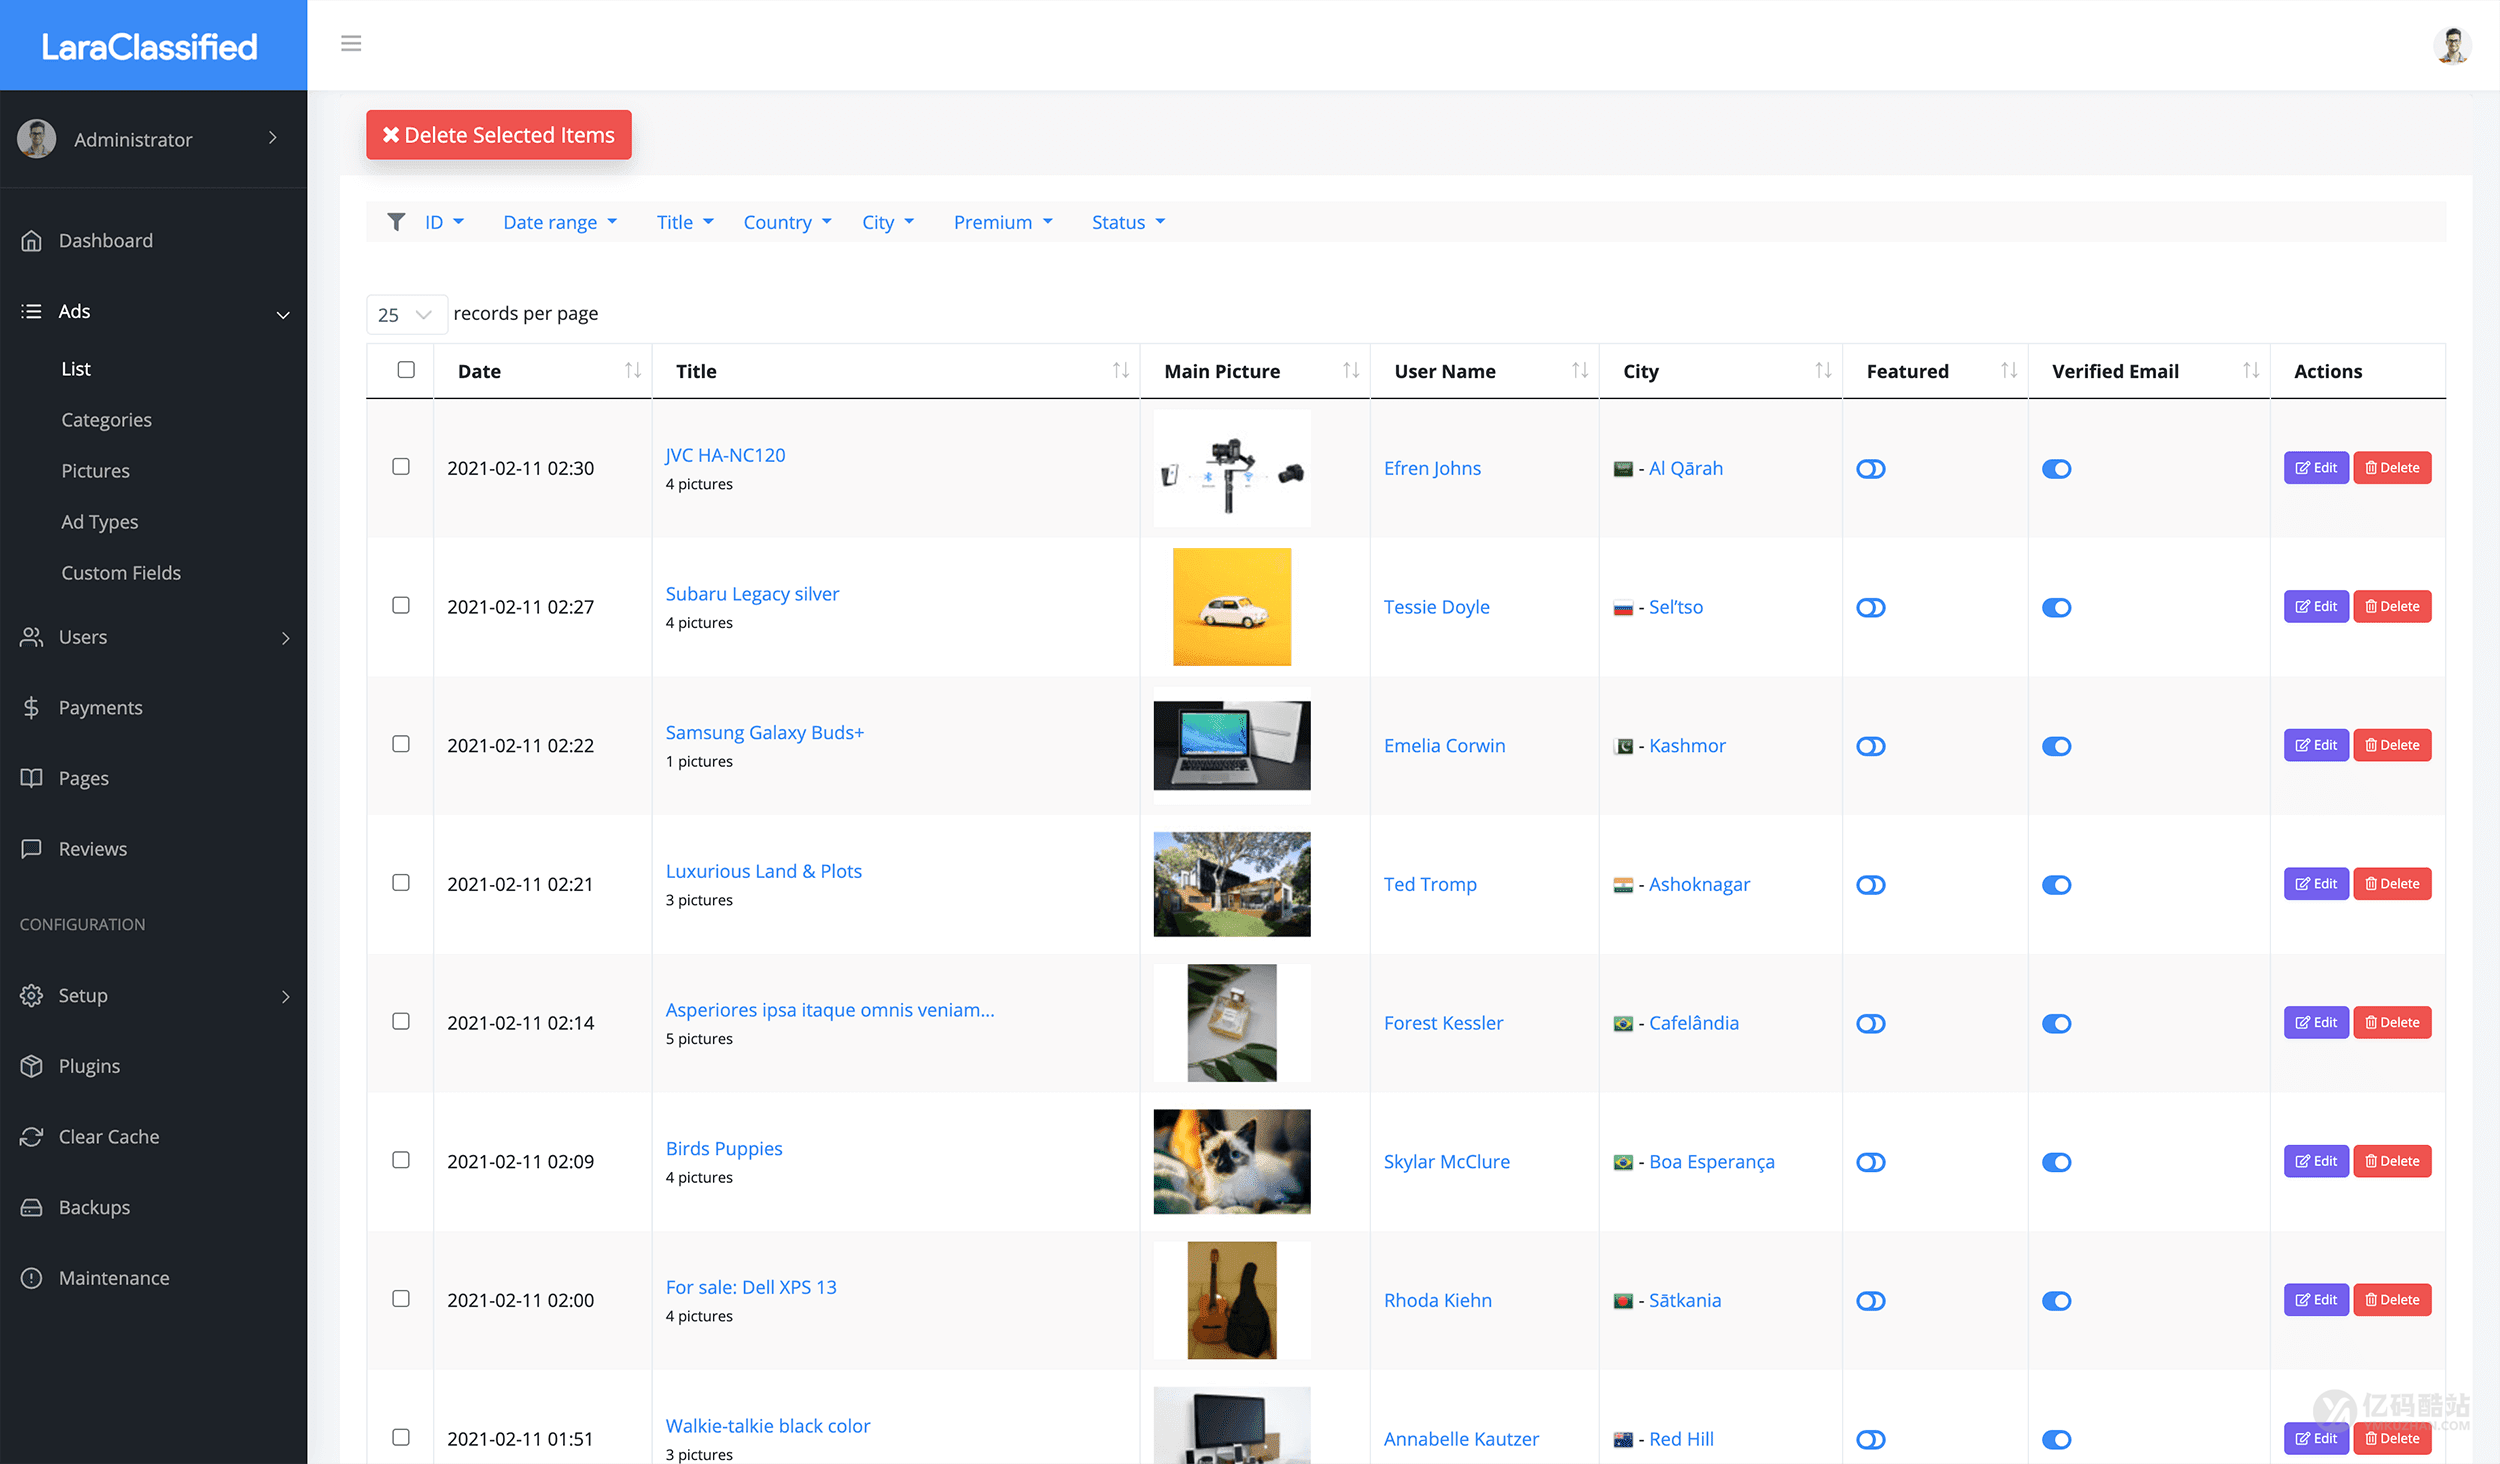
Task: Toggle Verified Email for Subaru Legacy silver
Action: [x=2056, y=608]
